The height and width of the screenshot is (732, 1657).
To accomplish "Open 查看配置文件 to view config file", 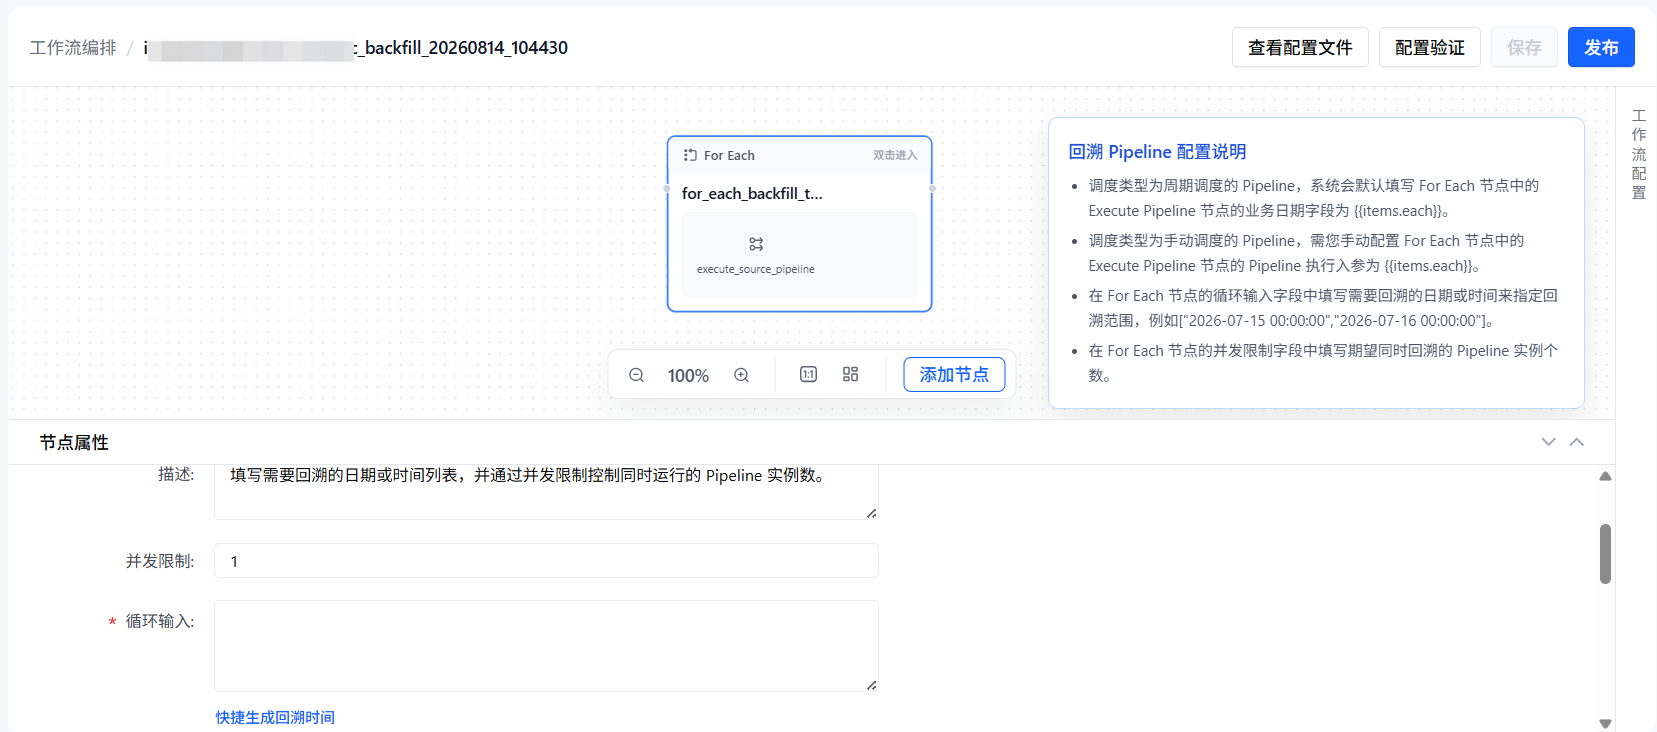I will tap(1300, 47).
